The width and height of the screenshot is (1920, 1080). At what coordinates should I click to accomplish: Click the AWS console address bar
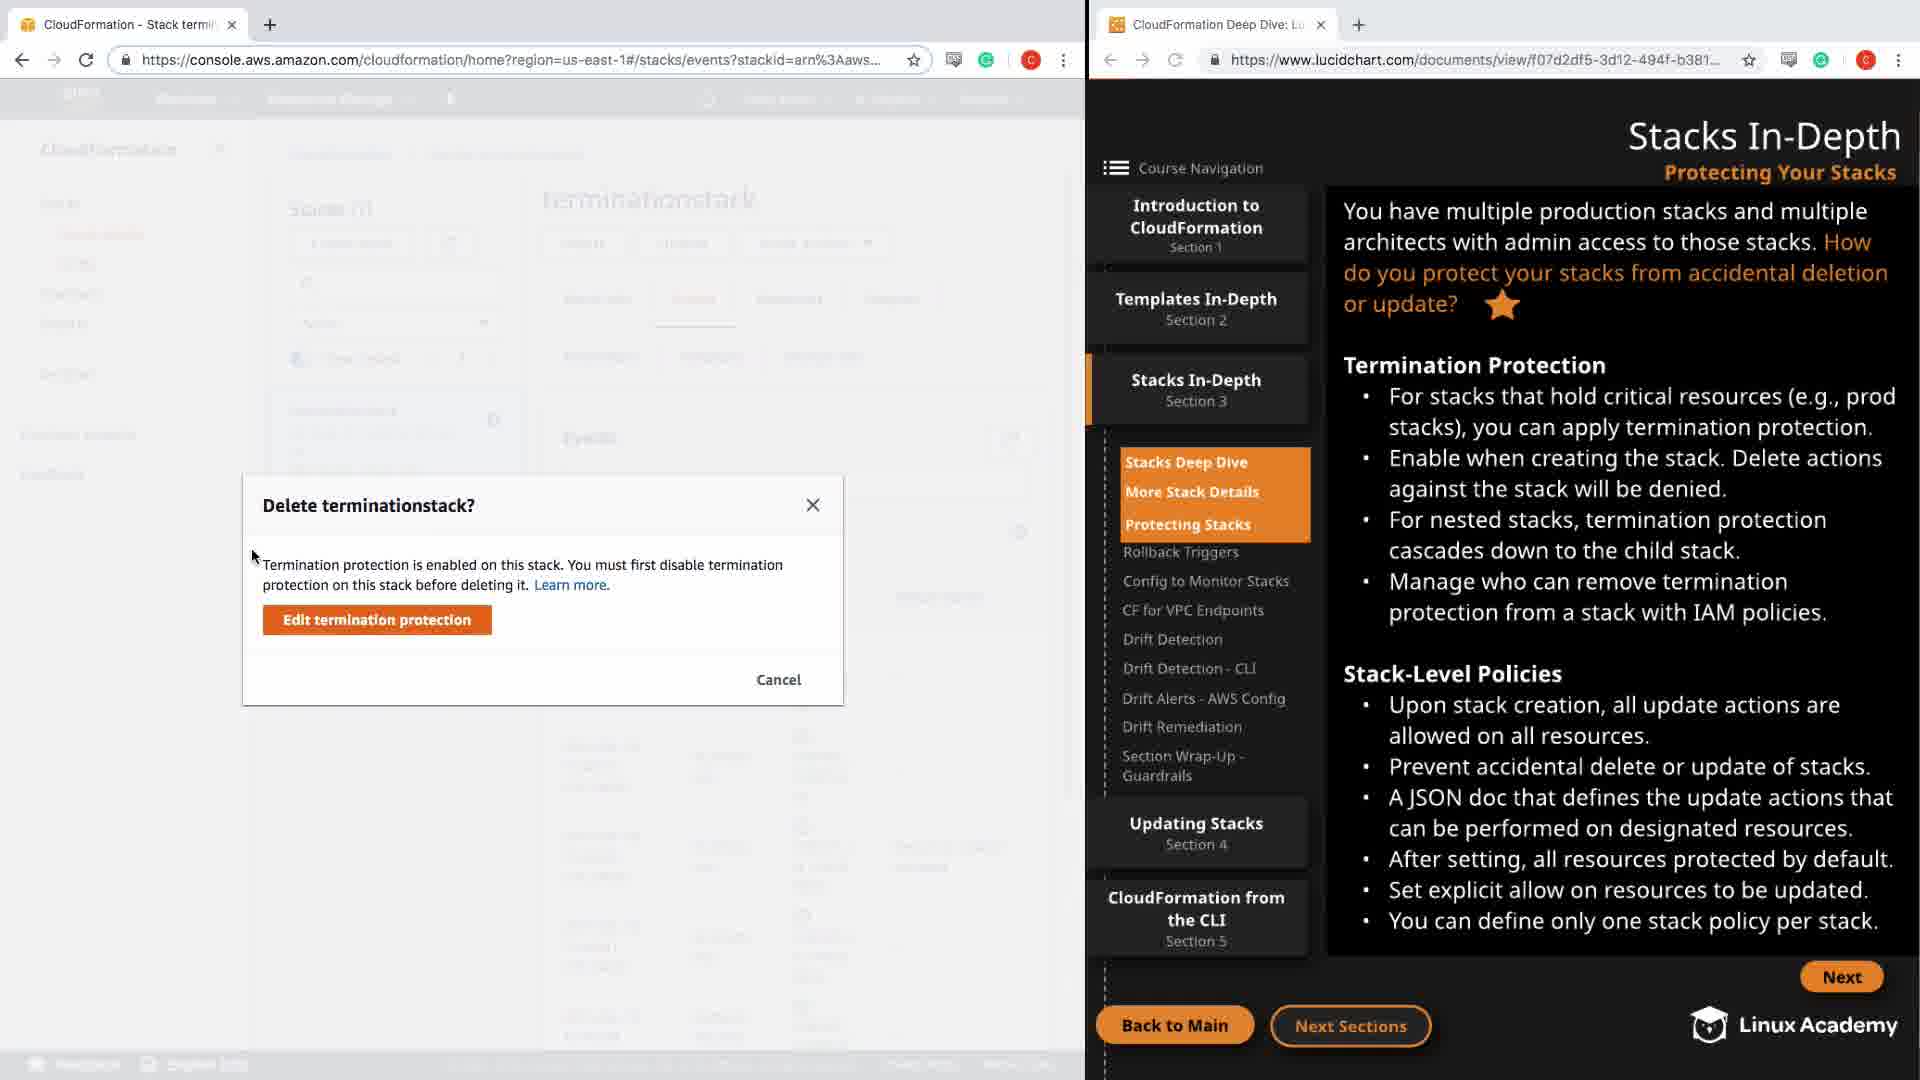pyautogui.click(x=510, y=60)
